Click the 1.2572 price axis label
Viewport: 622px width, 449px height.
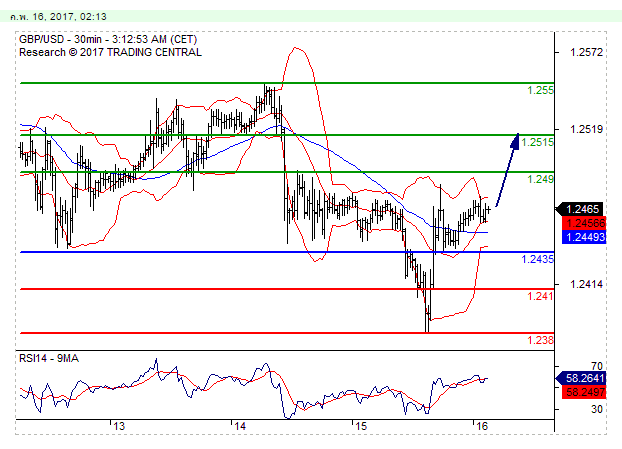pyautogui.click(x=586, y=52)
